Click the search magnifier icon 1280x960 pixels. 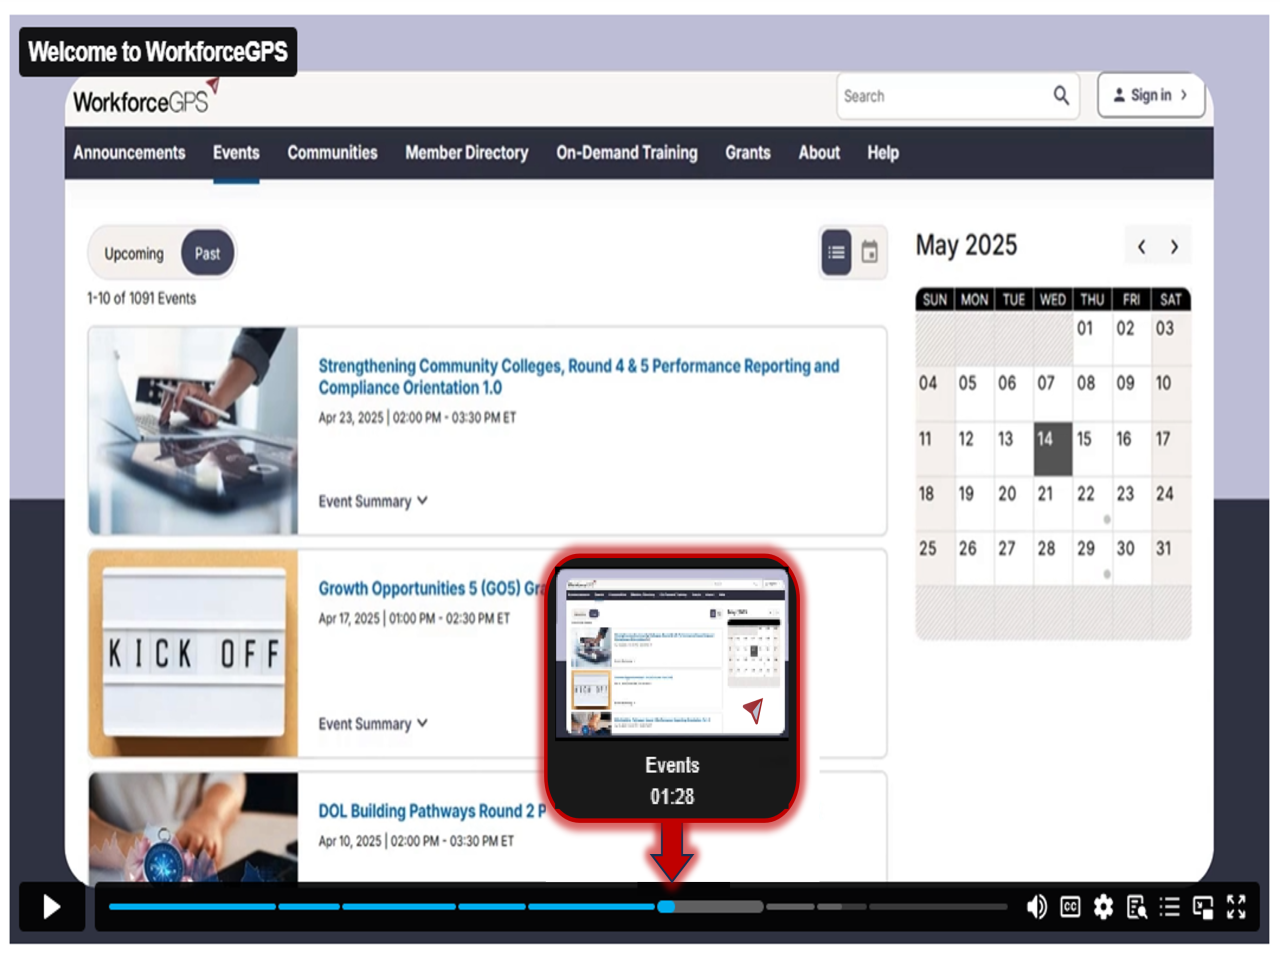coord(1061,96)
